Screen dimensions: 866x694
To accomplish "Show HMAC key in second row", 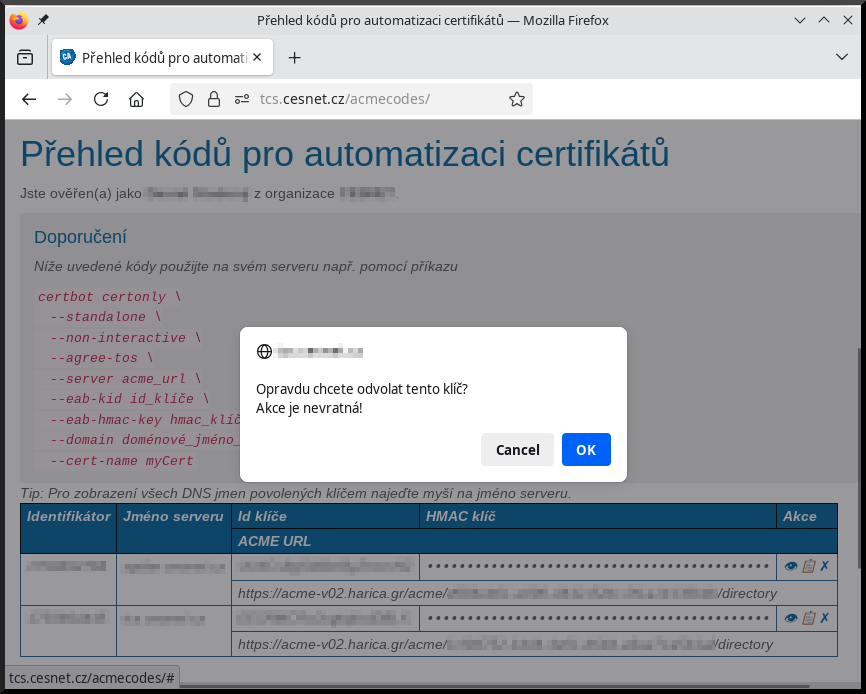I will point(790,618).
